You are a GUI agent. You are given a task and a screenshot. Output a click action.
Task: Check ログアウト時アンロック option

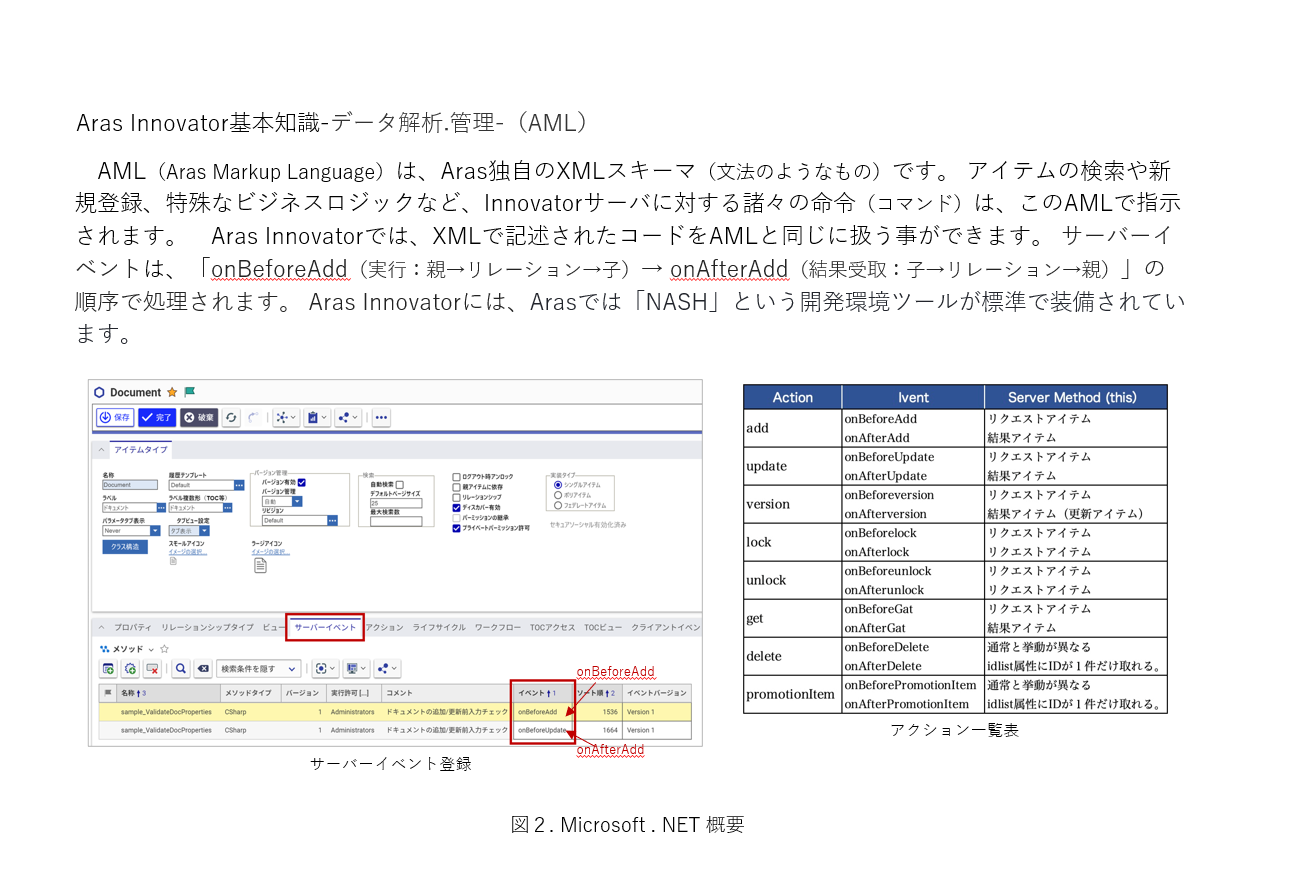pyautogui.click(x=456, y=477)
